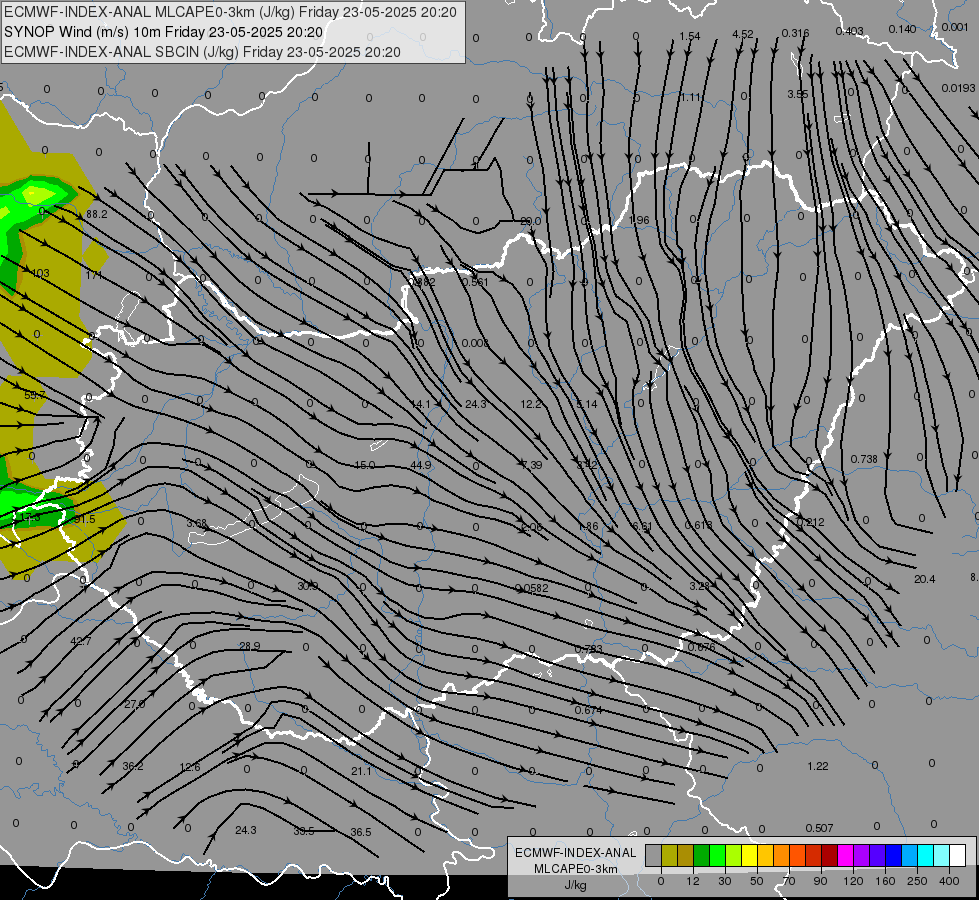Click the map value 12.2
Image resolution: width=979 pixels, height=900 pixels.
(x=531, y=404)
